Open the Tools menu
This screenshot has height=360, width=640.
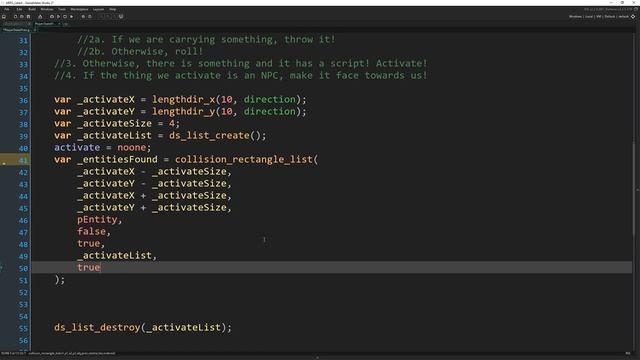pos(62,9)
